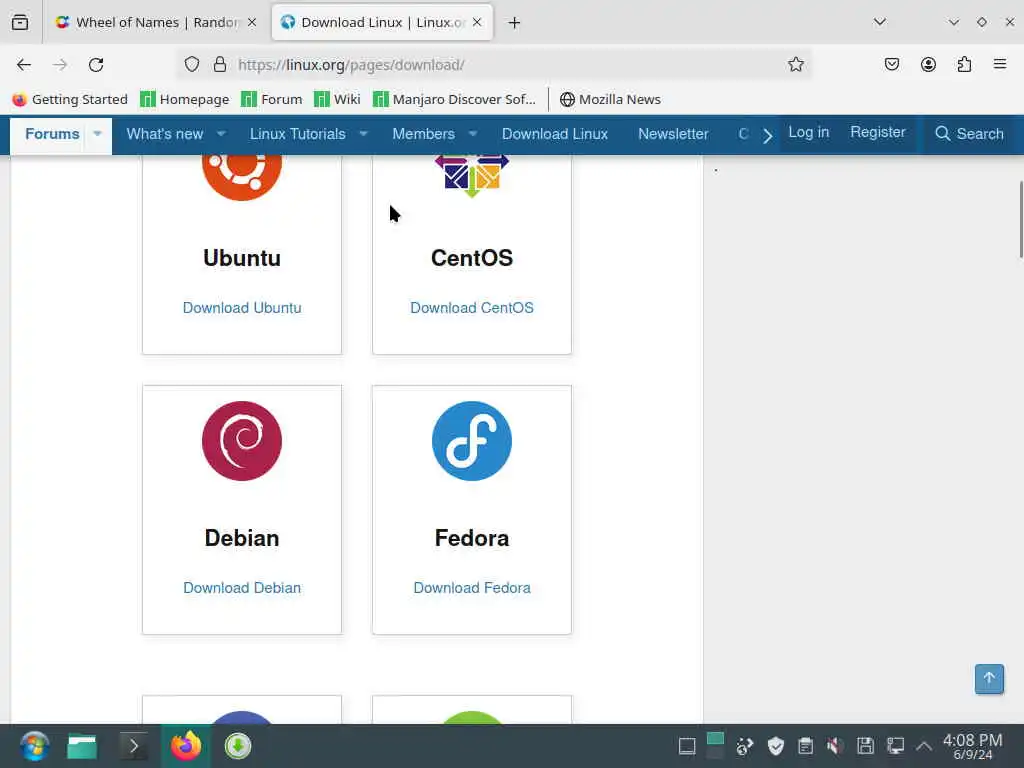Switch virtual desktop in the pager
The height and width of the screenshot is (768, 1024).
pyautogui.click(x=715, y=746)
